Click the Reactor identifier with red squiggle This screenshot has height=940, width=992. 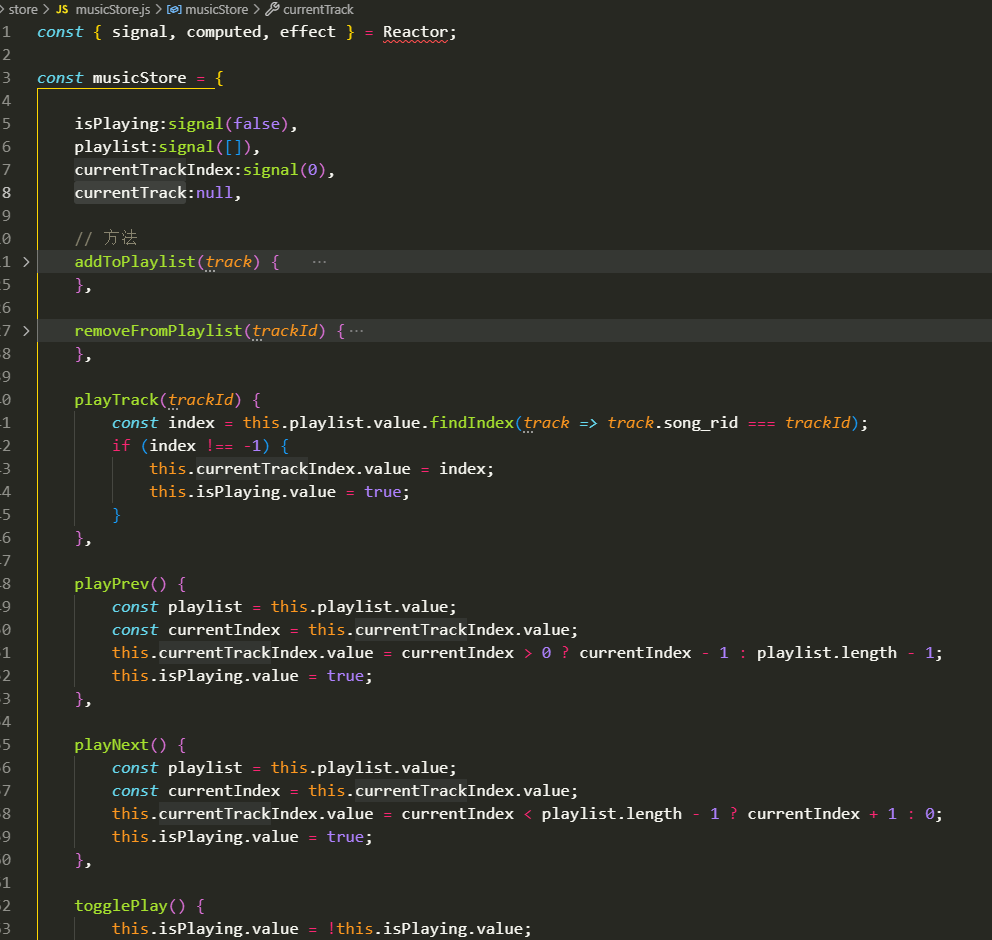point(416,32)
